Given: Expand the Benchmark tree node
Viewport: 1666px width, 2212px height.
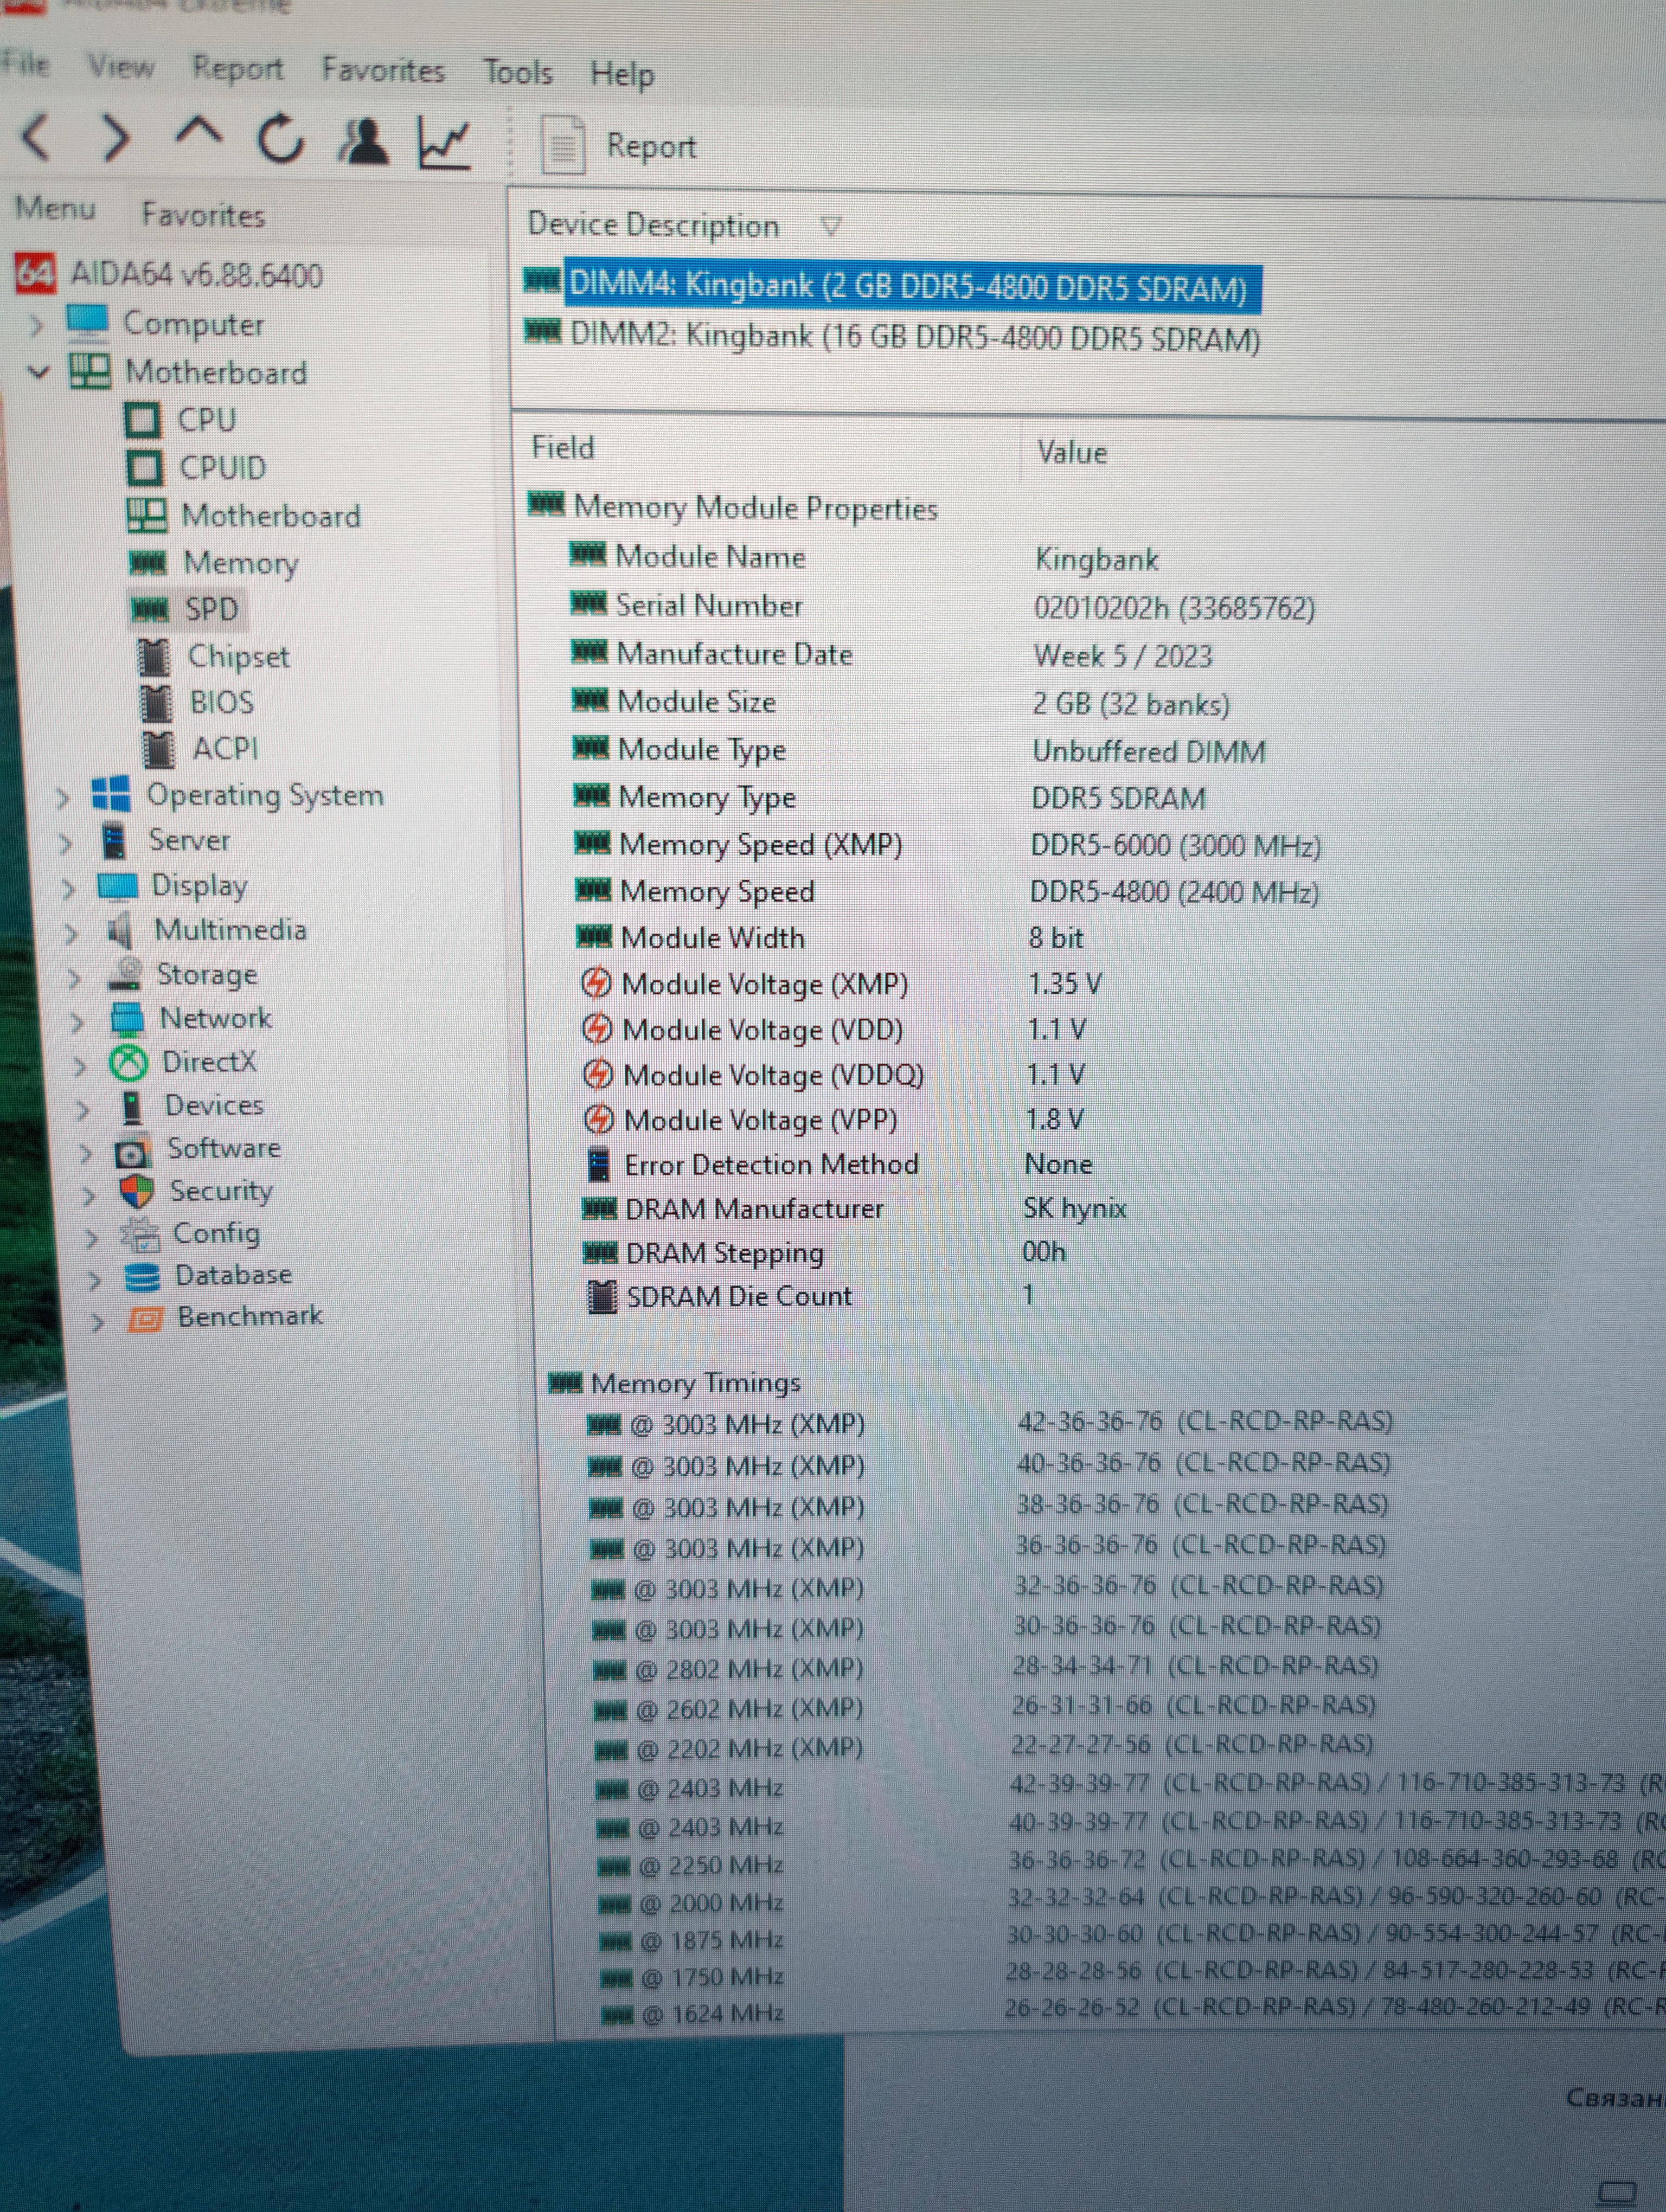Looking at the screenshot, I should pyautogui.click(x=97, y=1323).
